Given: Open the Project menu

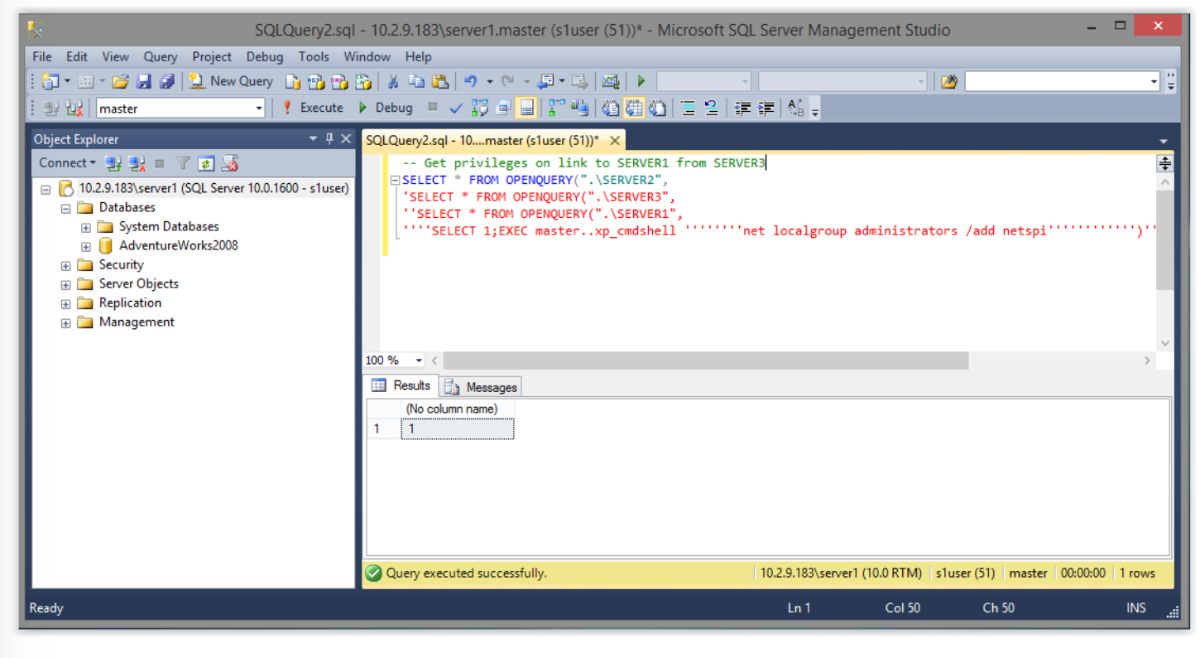Looking at the screenshot, I should (x=211, y=57).
